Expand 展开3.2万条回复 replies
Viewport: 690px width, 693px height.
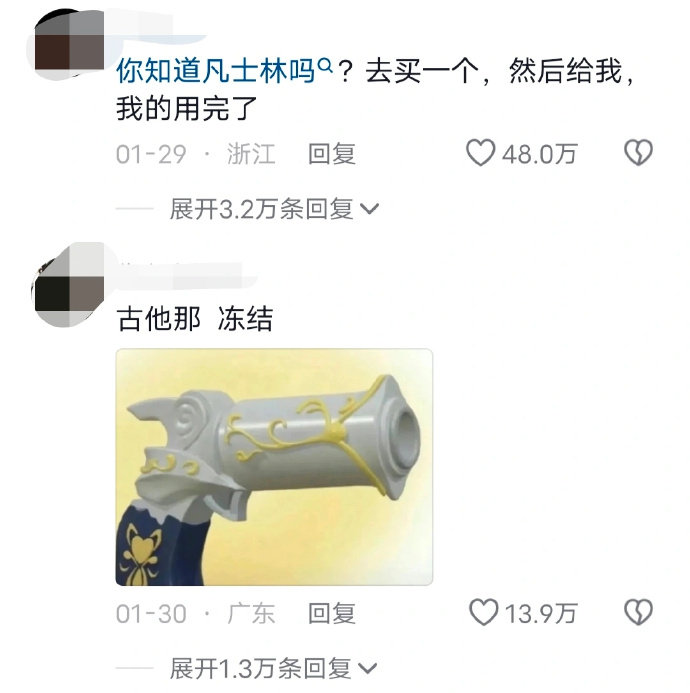(274, 209)
